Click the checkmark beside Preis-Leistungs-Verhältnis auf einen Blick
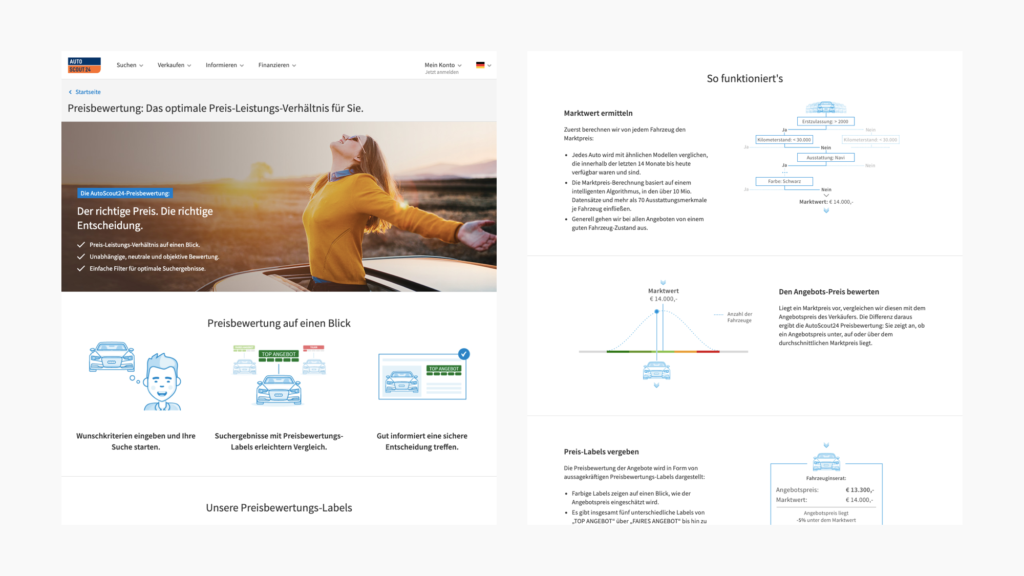Viewport: 1024px width, 576px height. coord(81,244)
